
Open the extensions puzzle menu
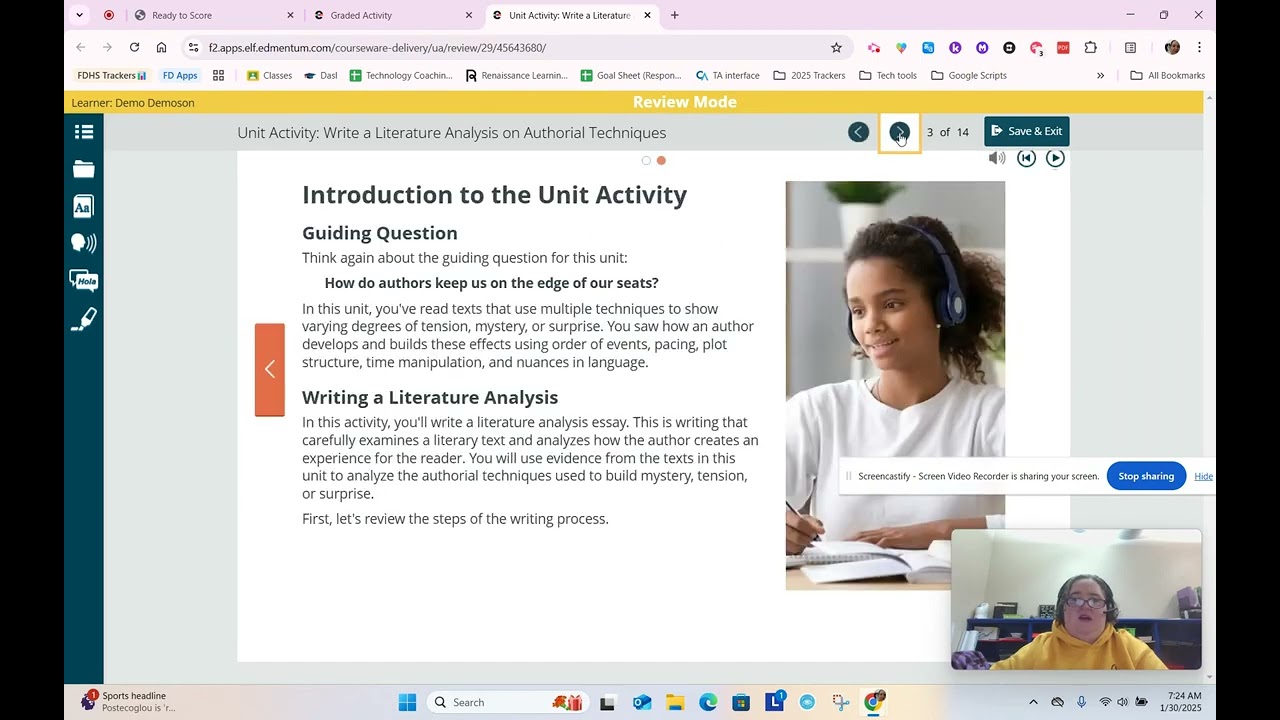(x=1090, y=47)
